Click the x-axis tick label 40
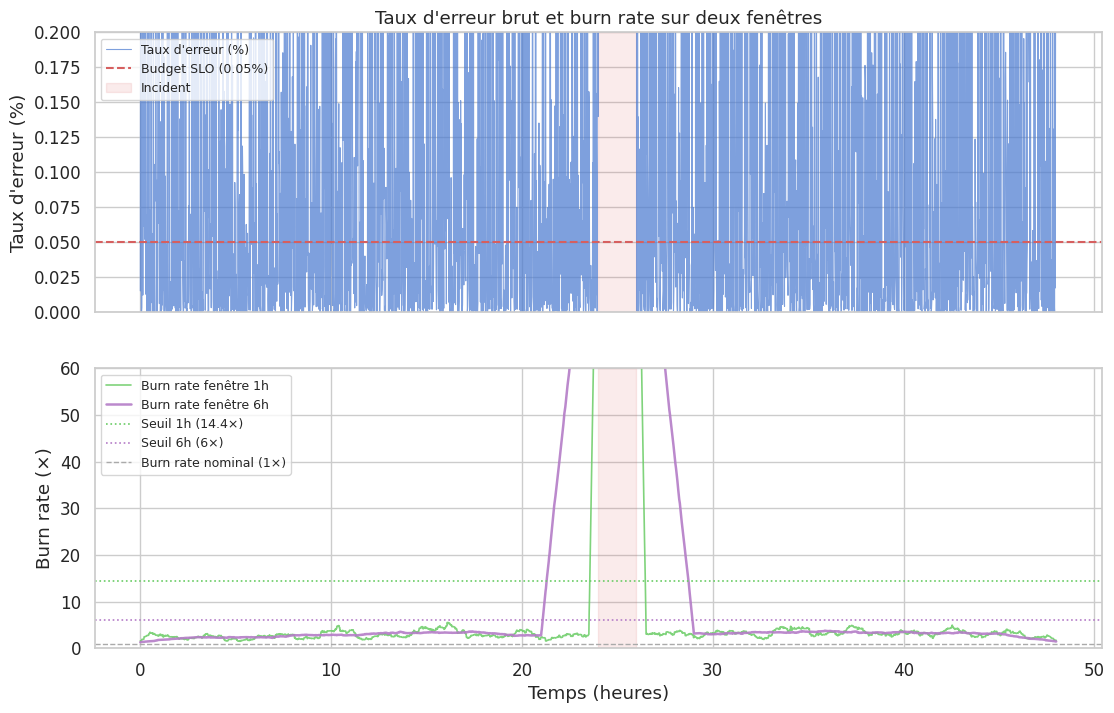Image resolution: width=1114 pixels, height=713 pixels. tap(904, 669)
